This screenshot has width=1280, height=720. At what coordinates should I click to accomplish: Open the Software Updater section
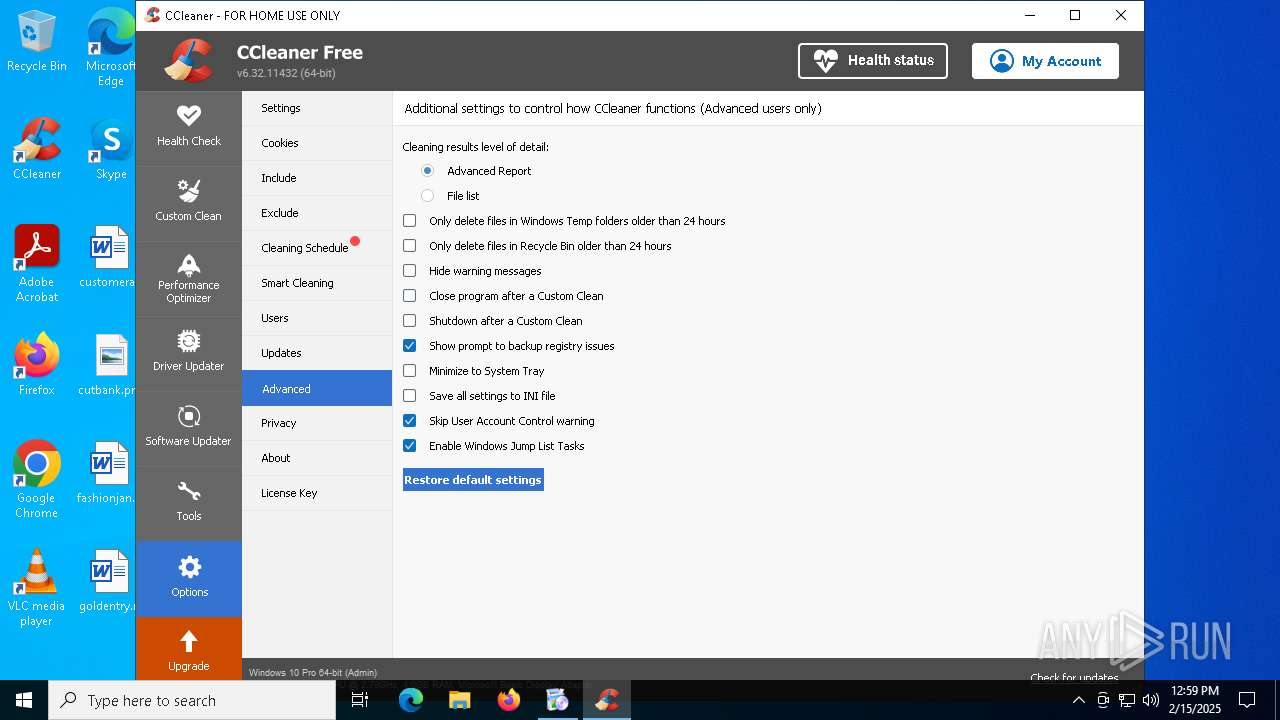tap(188, 428)
